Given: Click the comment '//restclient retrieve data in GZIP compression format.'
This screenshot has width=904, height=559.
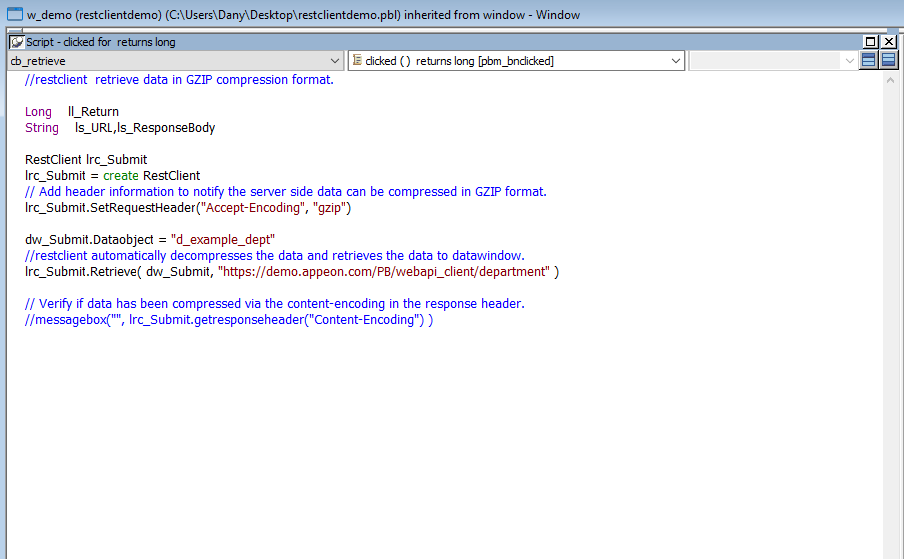Looking at the screenshot, I should coord(179,80).
